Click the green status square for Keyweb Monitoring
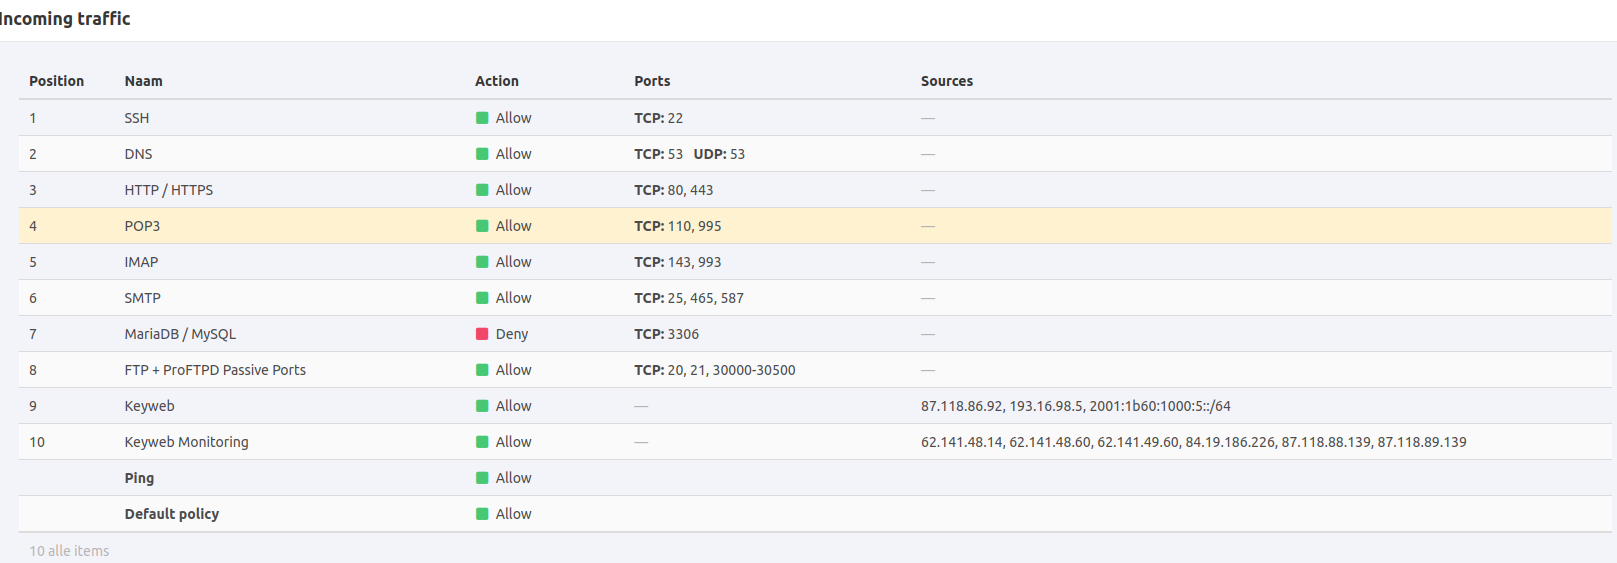1617x563 pixels. point(482,442)
